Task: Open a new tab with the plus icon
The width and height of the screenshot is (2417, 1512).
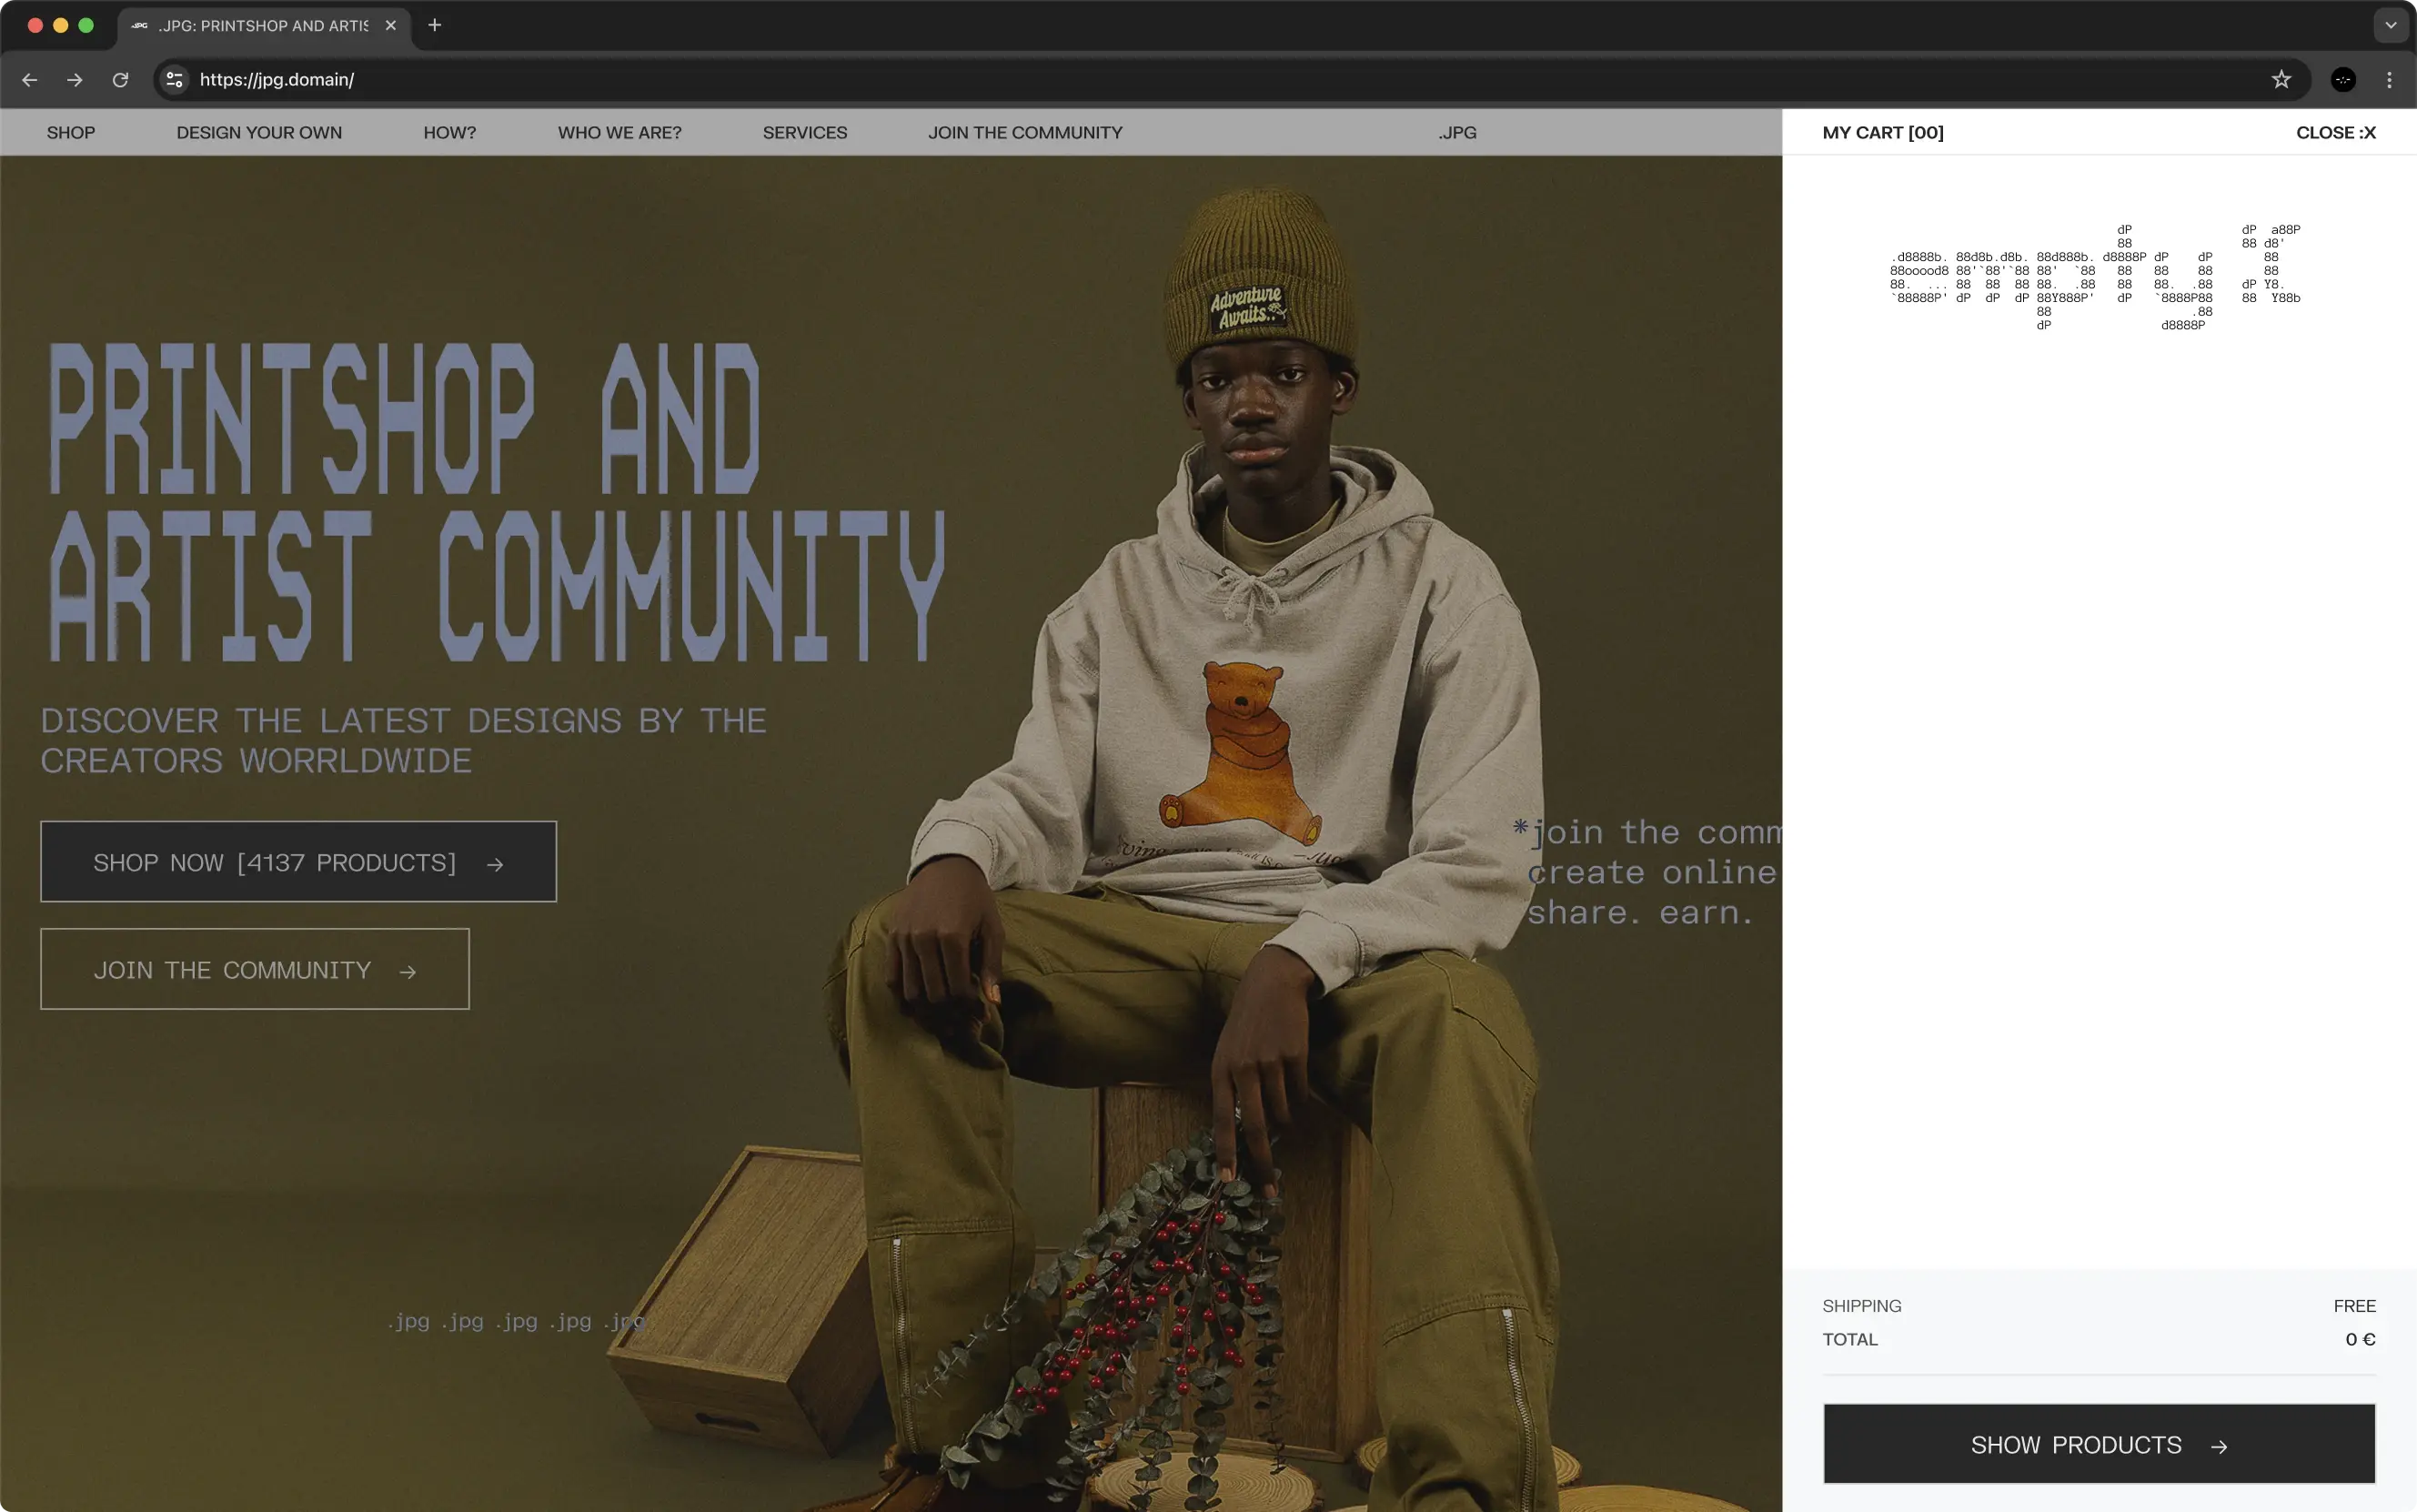Action: point(434,25)
